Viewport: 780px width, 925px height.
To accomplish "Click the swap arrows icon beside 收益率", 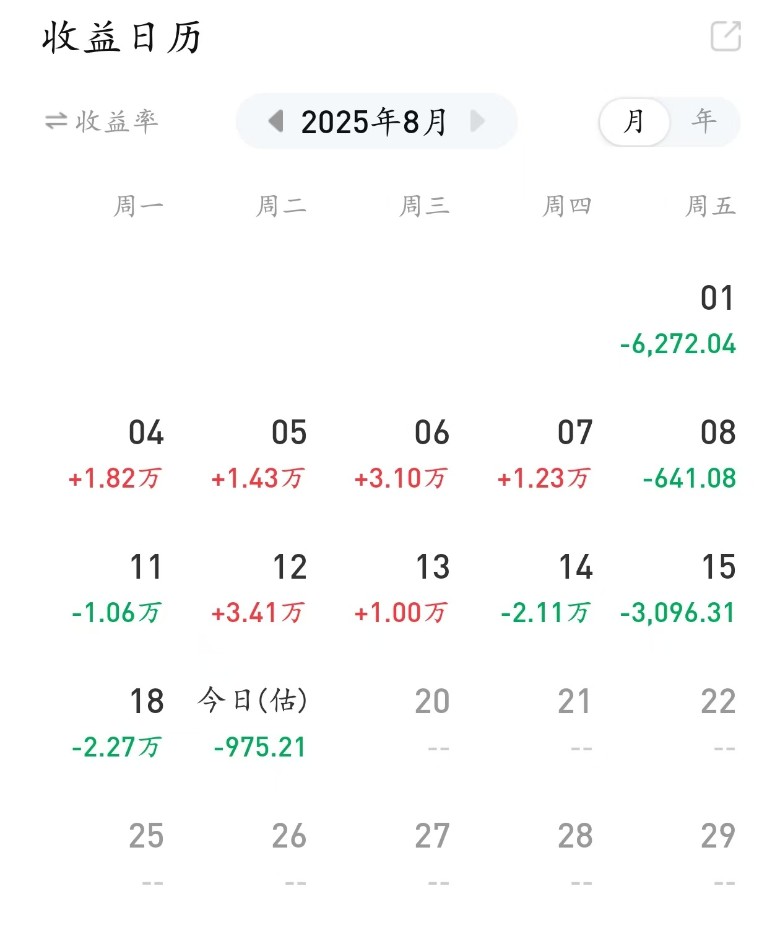I will point(55,122).
